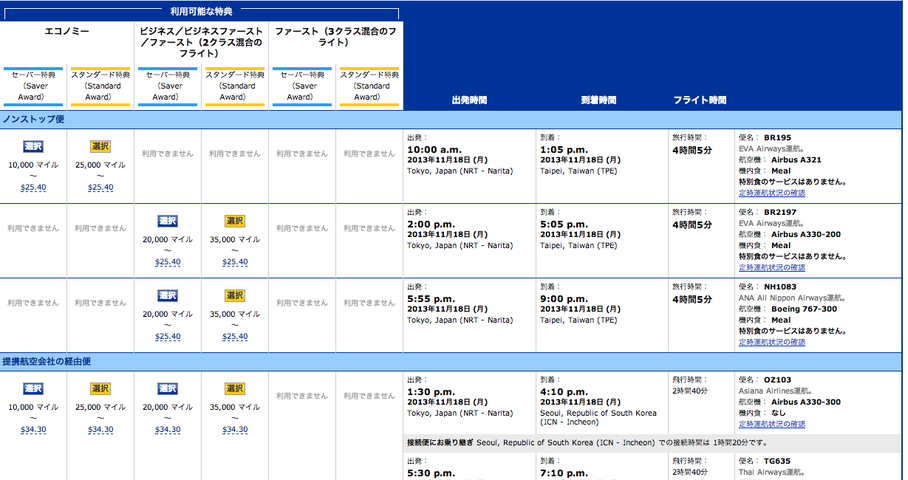908x480 pixels.
Task: Click the Seoul (ICN - Incheon) arrival city
Action: [x=599, y=417]
